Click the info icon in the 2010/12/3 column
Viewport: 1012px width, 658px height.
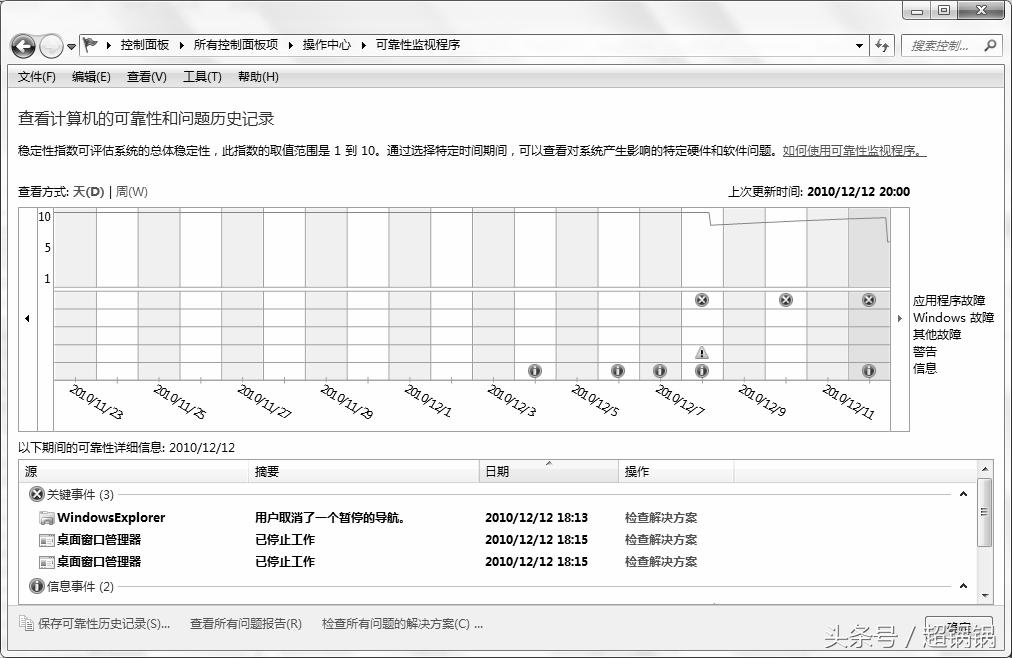(x=534, y=370)
